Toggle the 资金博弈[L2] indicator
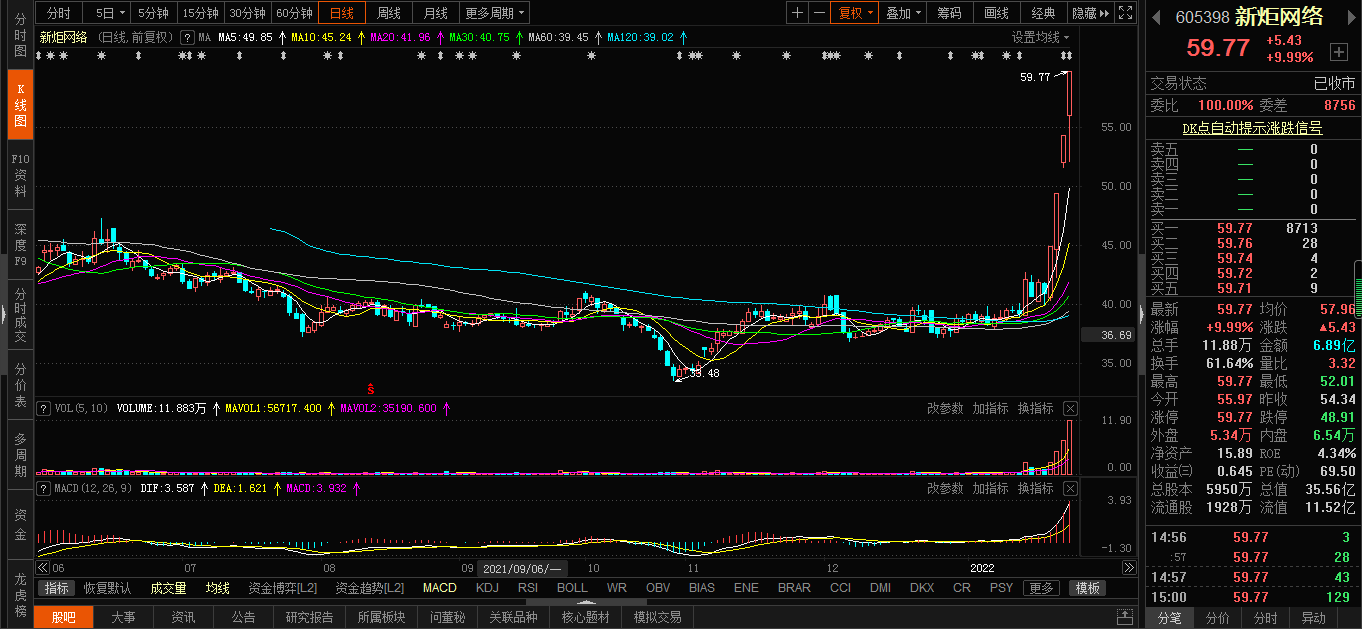The width and height of the screenshot is (1362, 629). point(283,588)
